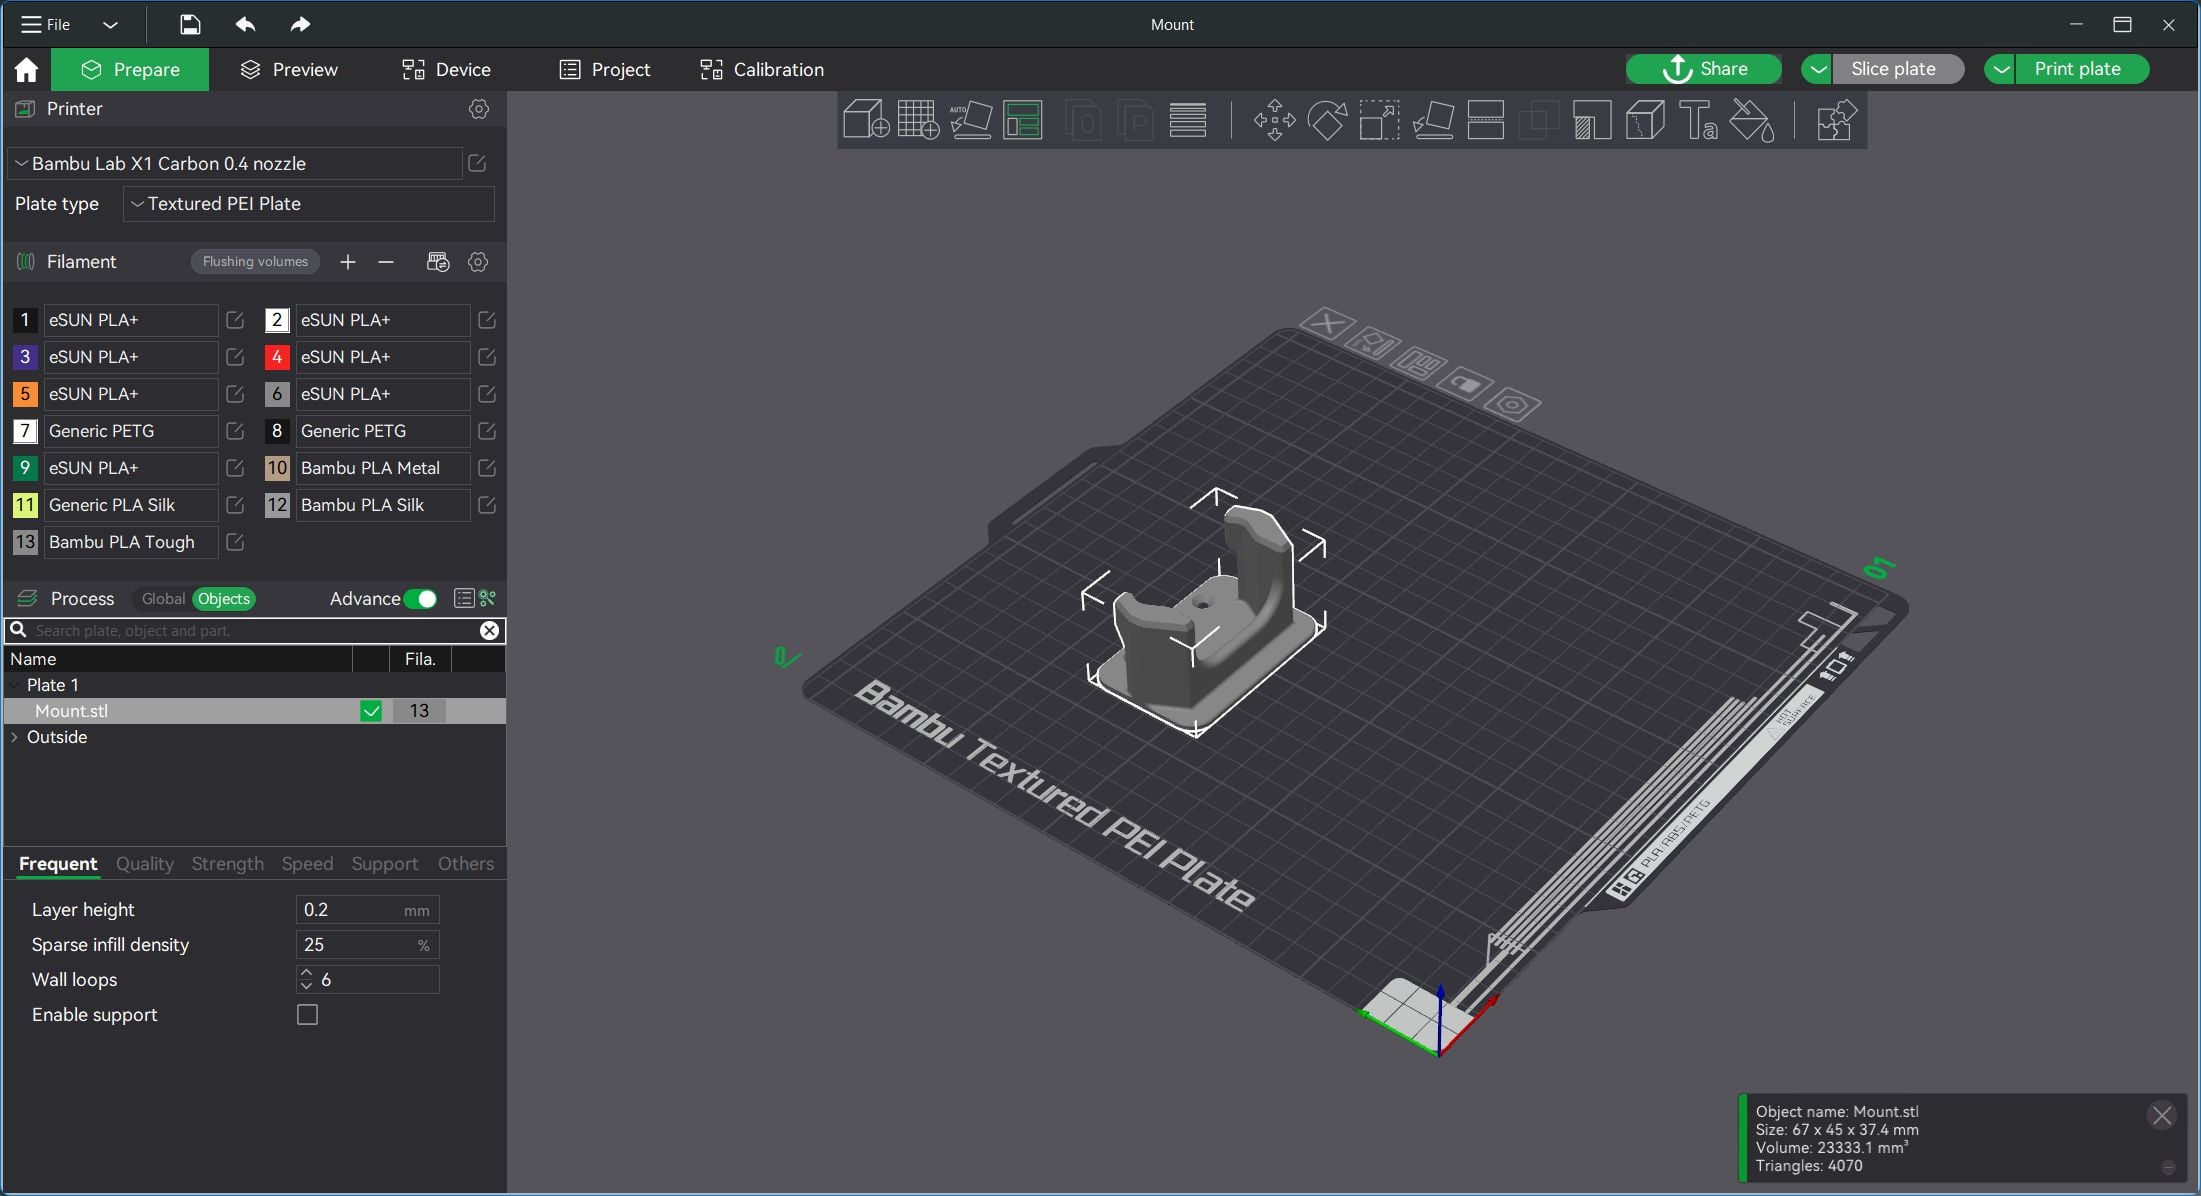Toggle the Advance switch
Viewport: 2201px width, 1196px height.
[x=421, y=599]
